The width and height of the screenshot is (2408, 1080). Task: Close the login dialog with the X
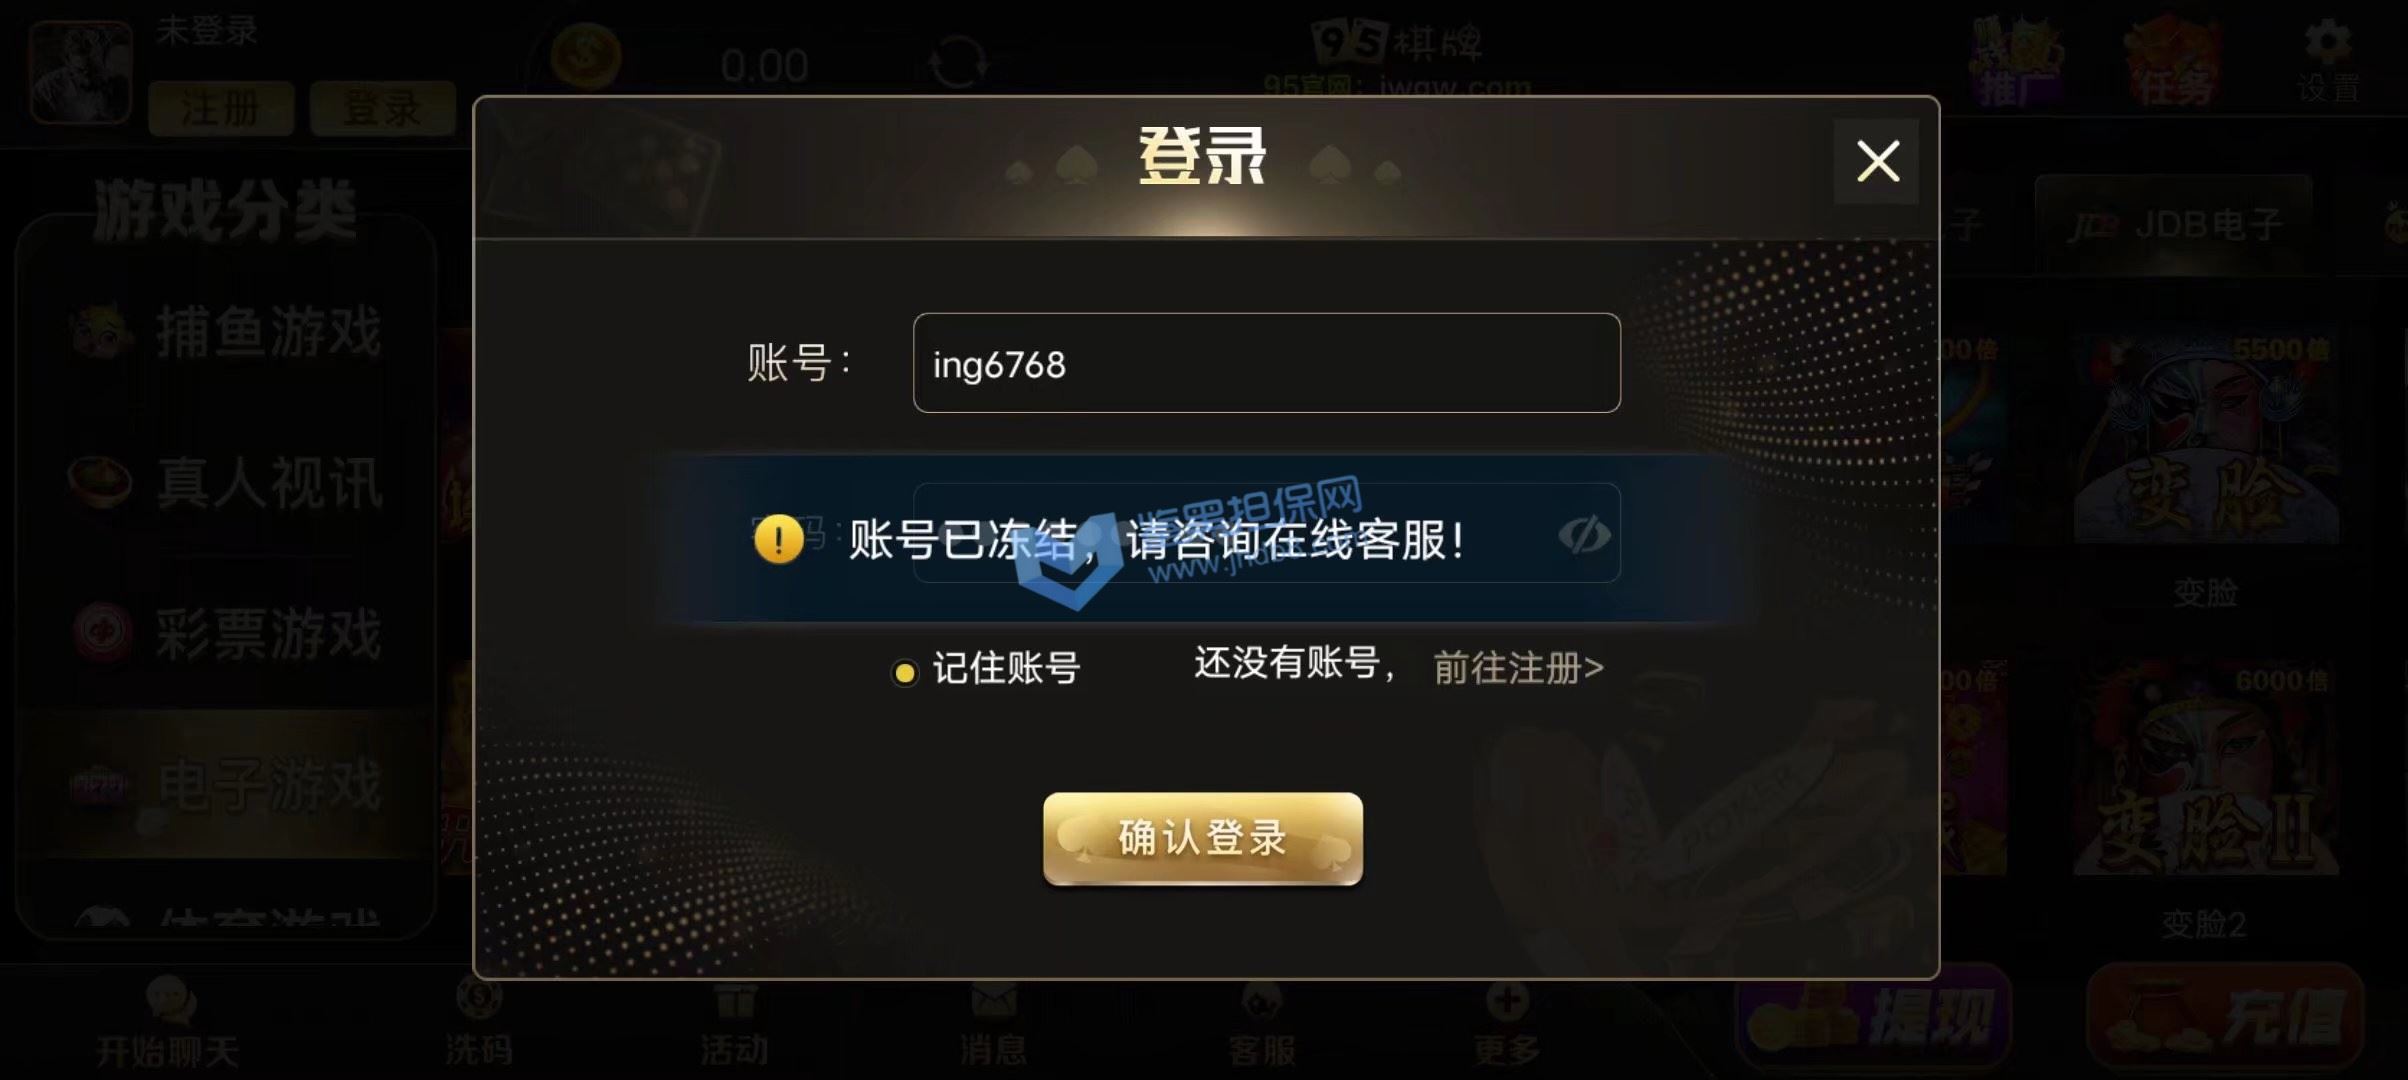[x=1876, y=161]
